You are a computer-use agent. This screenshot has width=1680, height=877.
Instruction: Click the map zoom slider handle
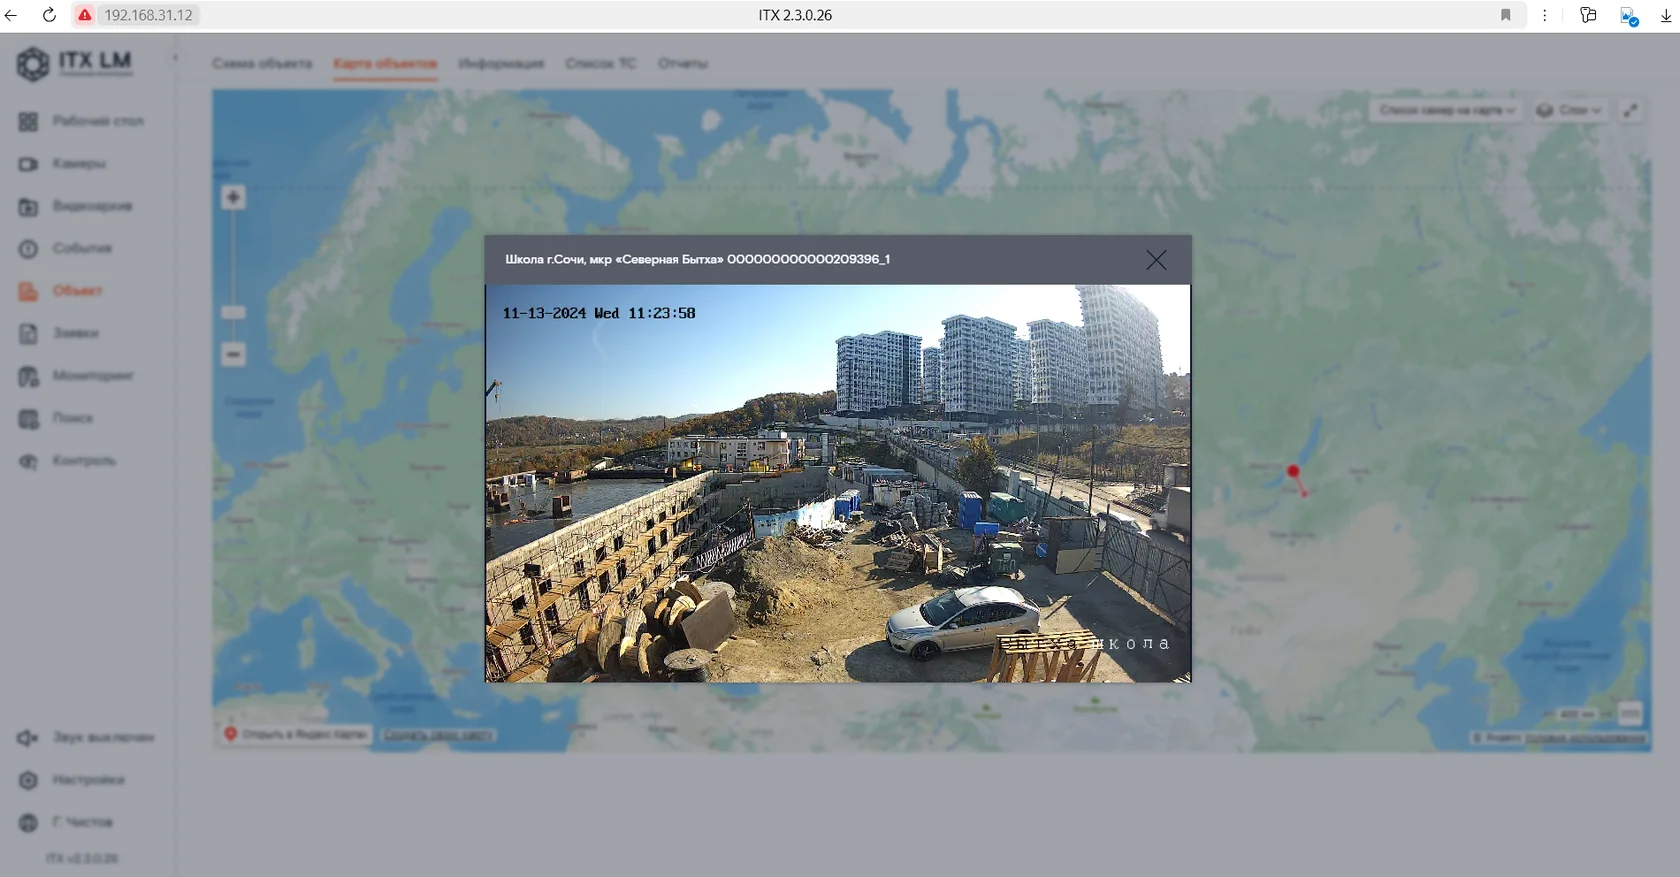click(x=233, y=312)
